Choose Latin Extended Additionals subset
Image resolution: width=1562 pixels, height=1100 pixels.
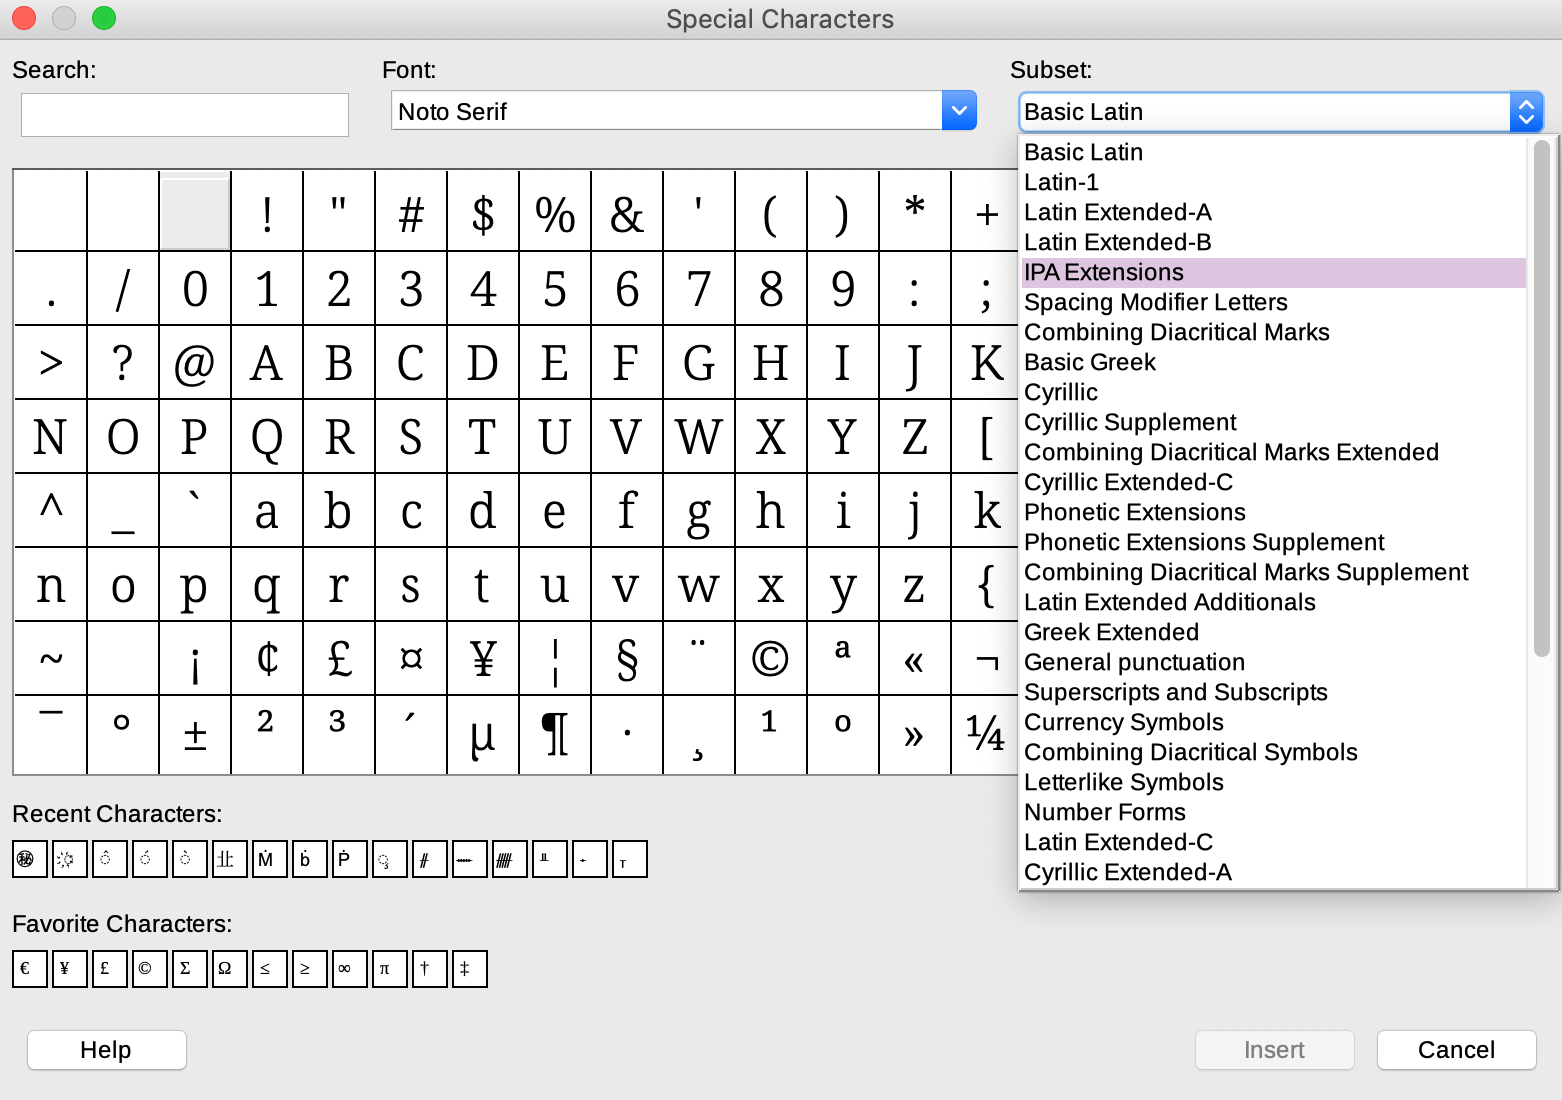coord(1273,602)
